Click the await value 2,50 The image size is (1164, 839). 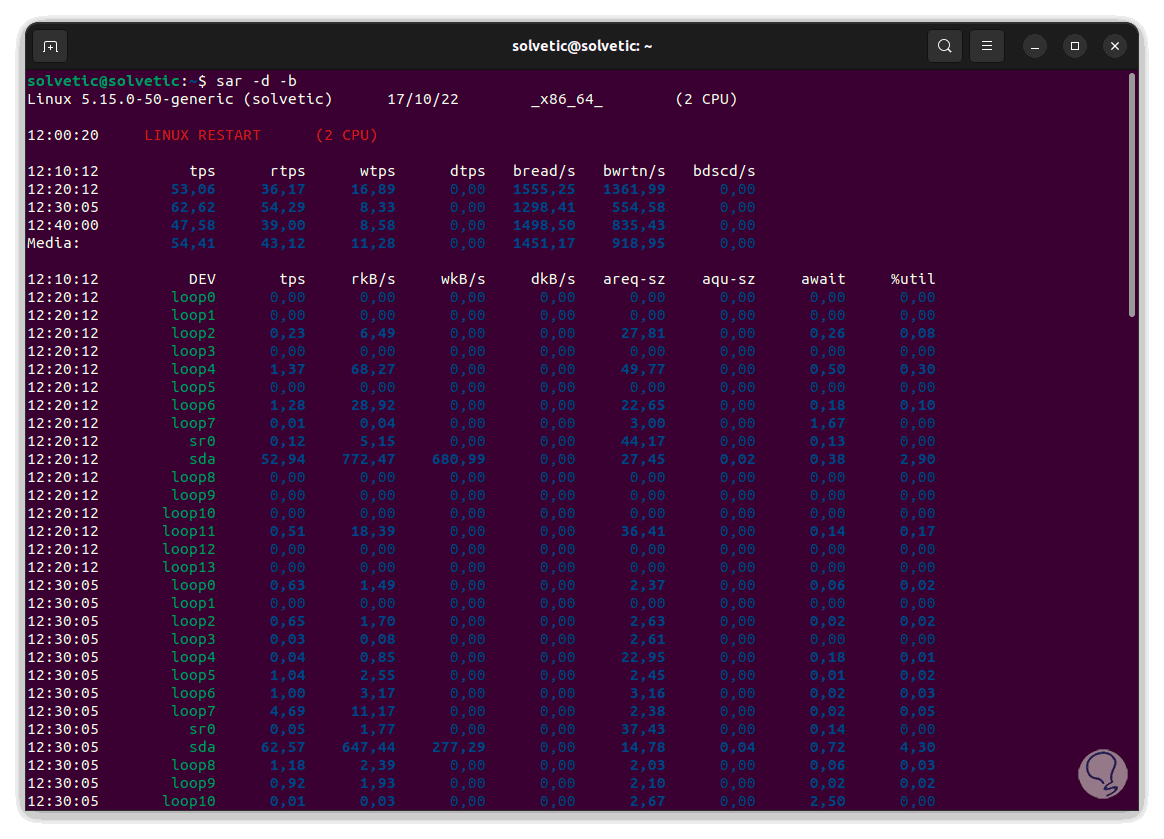coord(828,802)
